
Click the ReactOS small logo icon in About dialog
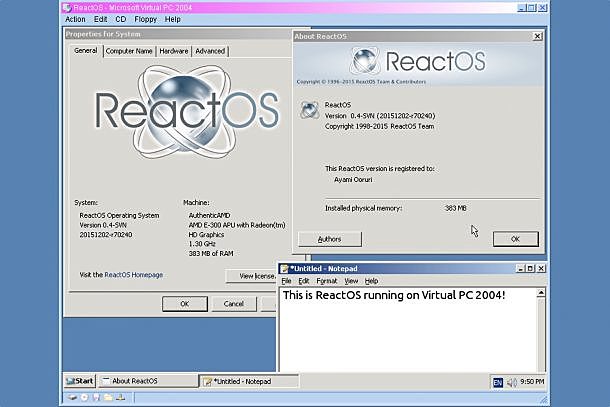[310, 110]
